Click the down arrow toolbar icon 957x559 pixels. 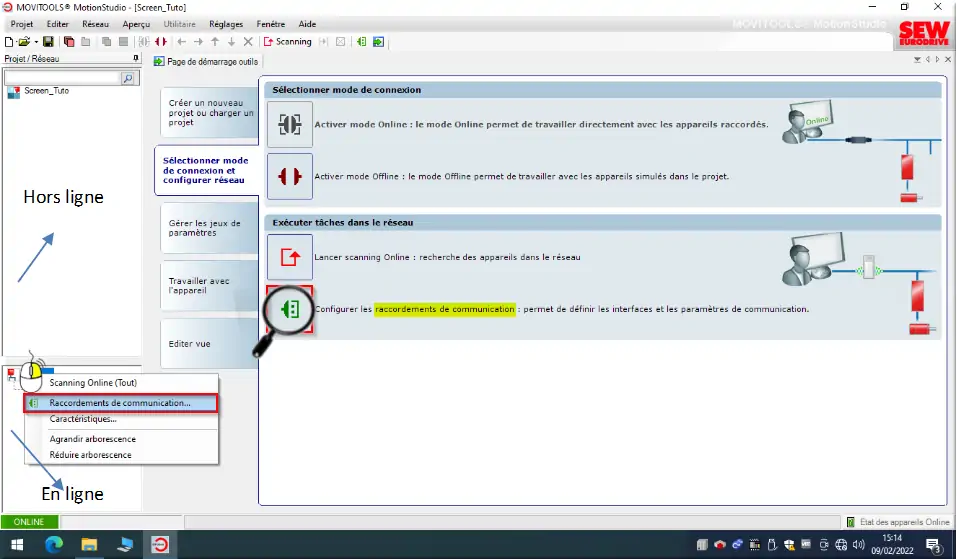[x=231, y=42]
